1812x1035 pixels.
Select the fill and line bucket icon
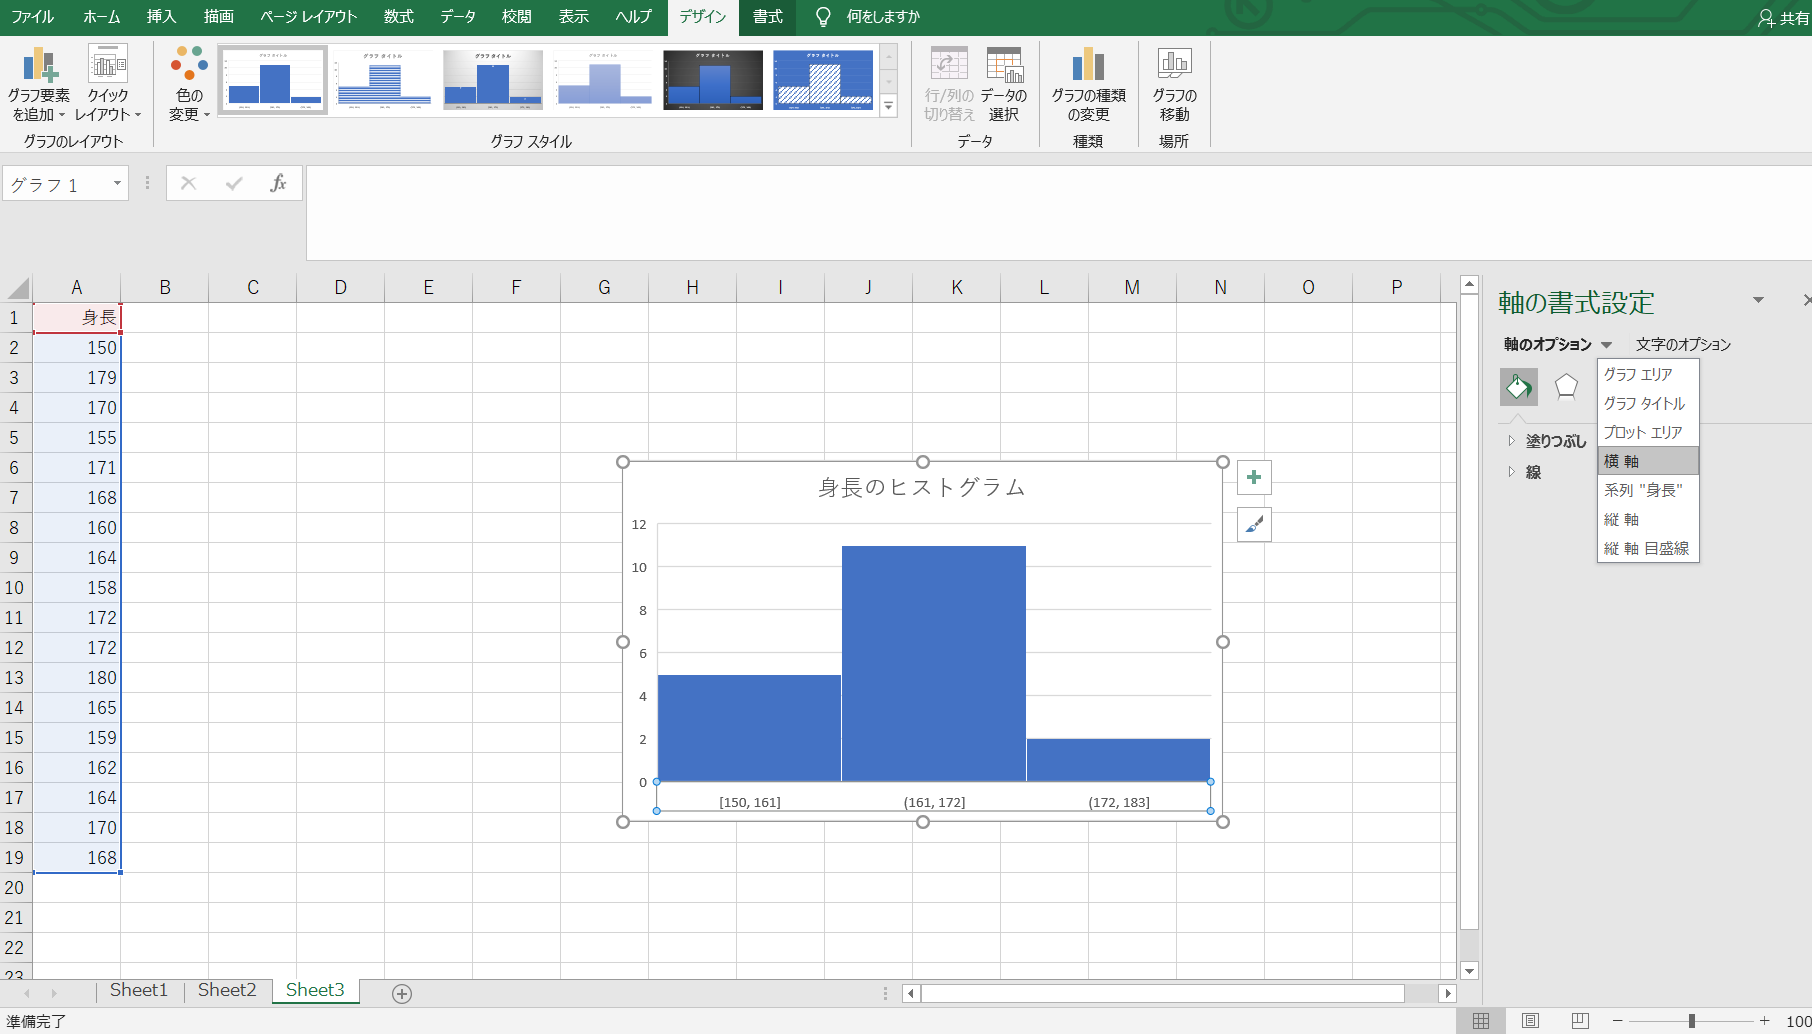pyautogui.click(x=1518, y=387)
